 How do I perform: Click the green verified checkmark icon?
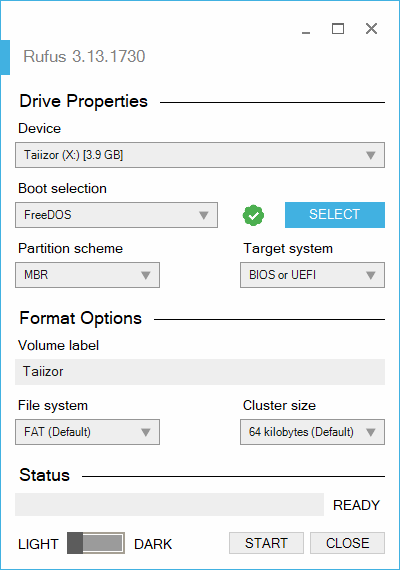[x=253, y=215]
